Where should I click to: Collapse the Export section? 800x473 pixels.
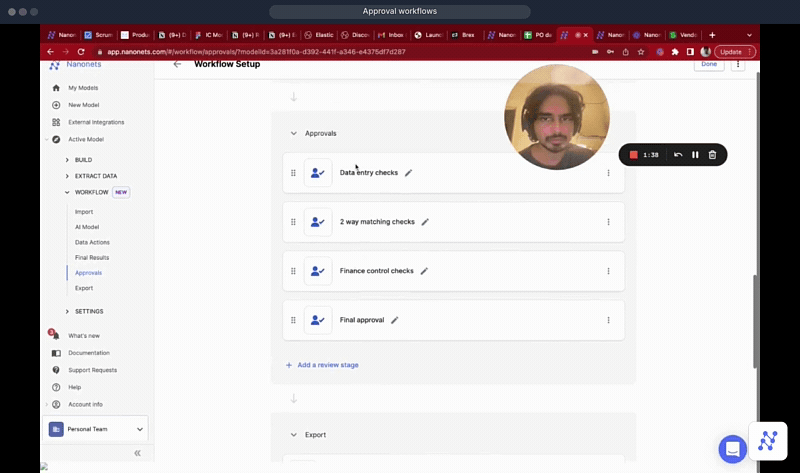[294, 435]
